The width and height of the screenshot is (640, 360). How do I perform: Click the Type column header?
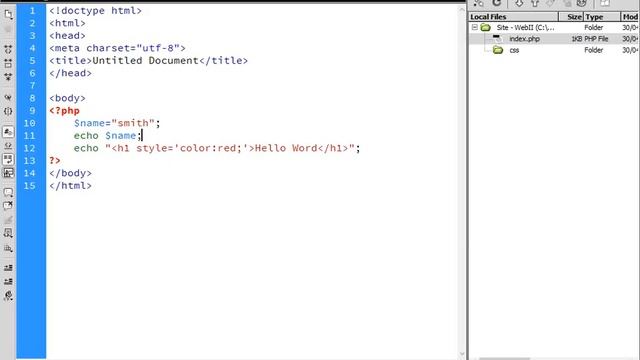coord(602,17)
